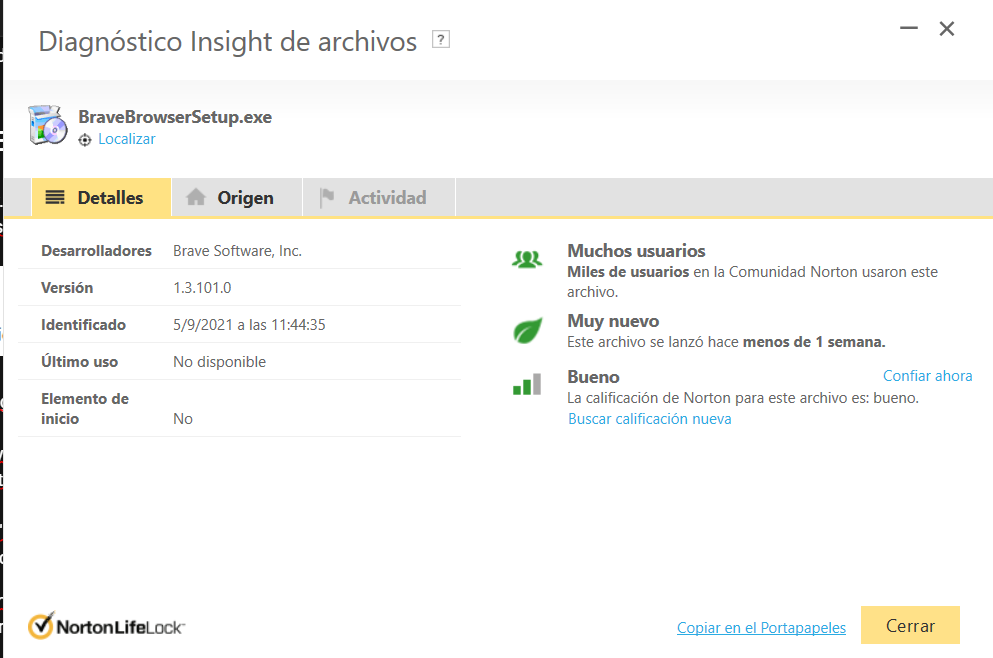Click the Elemento de inicio label
Screen dimensions: 993x658
pyautogui.click(x=85, y=408)
